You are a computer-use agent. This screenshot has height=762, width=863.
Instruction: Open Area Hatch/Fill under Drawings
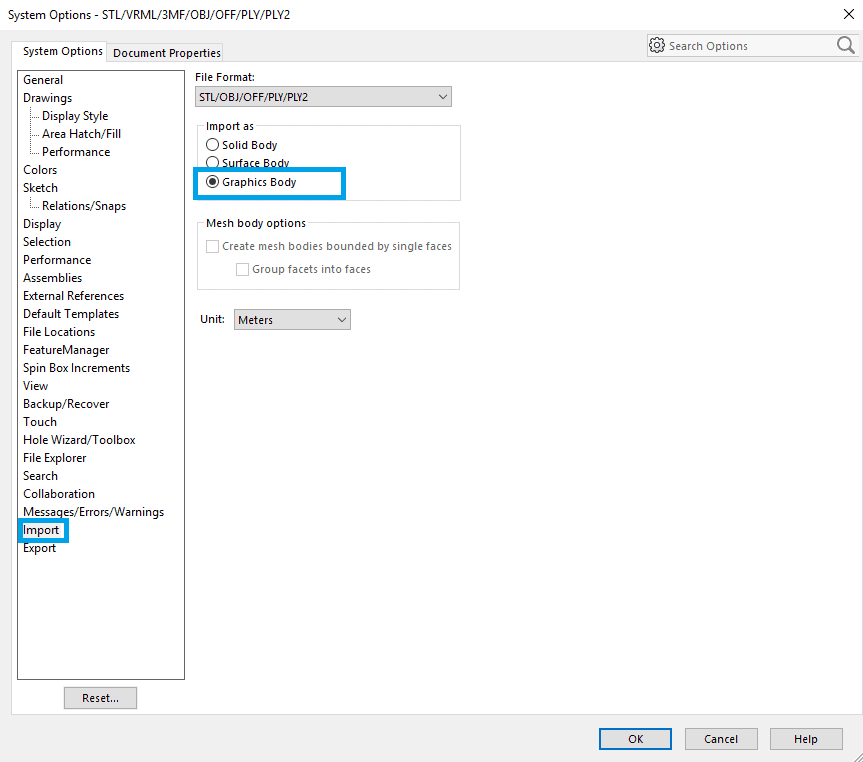coord(81,134)
